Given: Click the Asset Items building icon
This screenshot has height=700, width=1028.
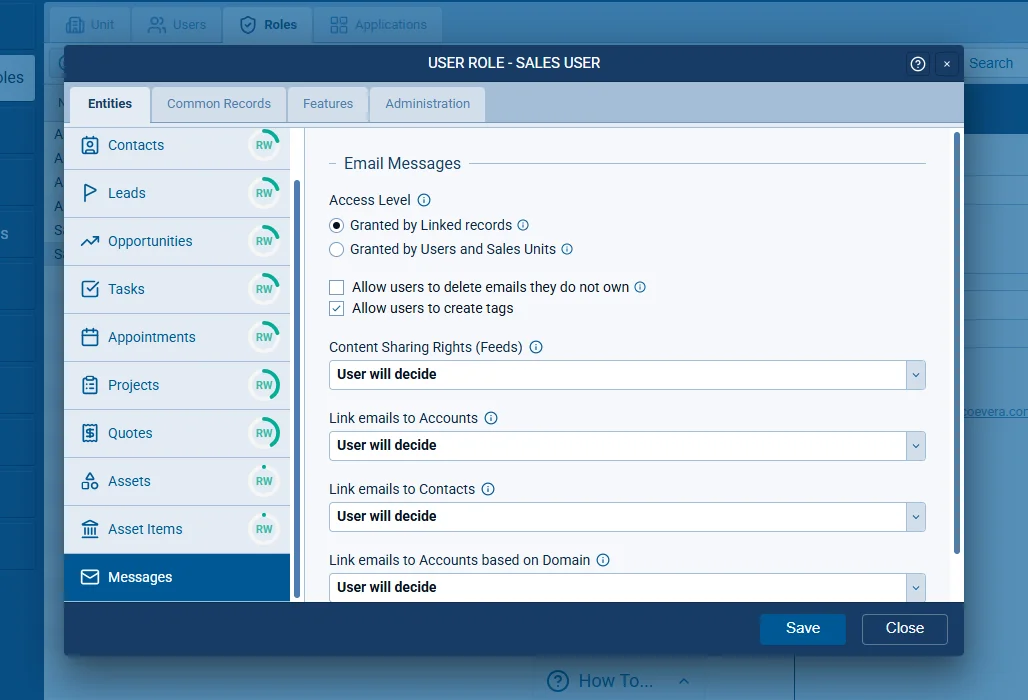Looking at the screenshot, I should click(x=90, y=529).
